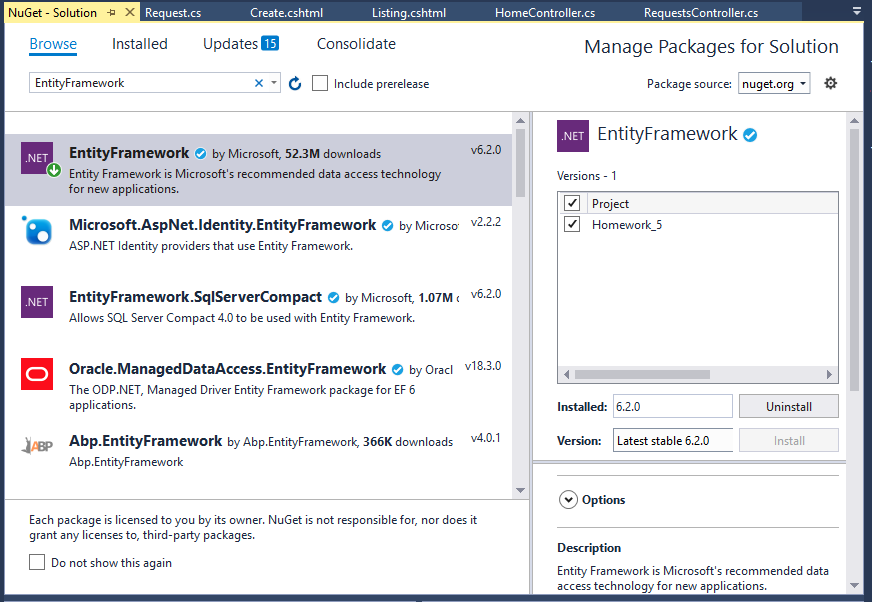
Task: Close the NuGet - Solution tab
Action: 130,12
